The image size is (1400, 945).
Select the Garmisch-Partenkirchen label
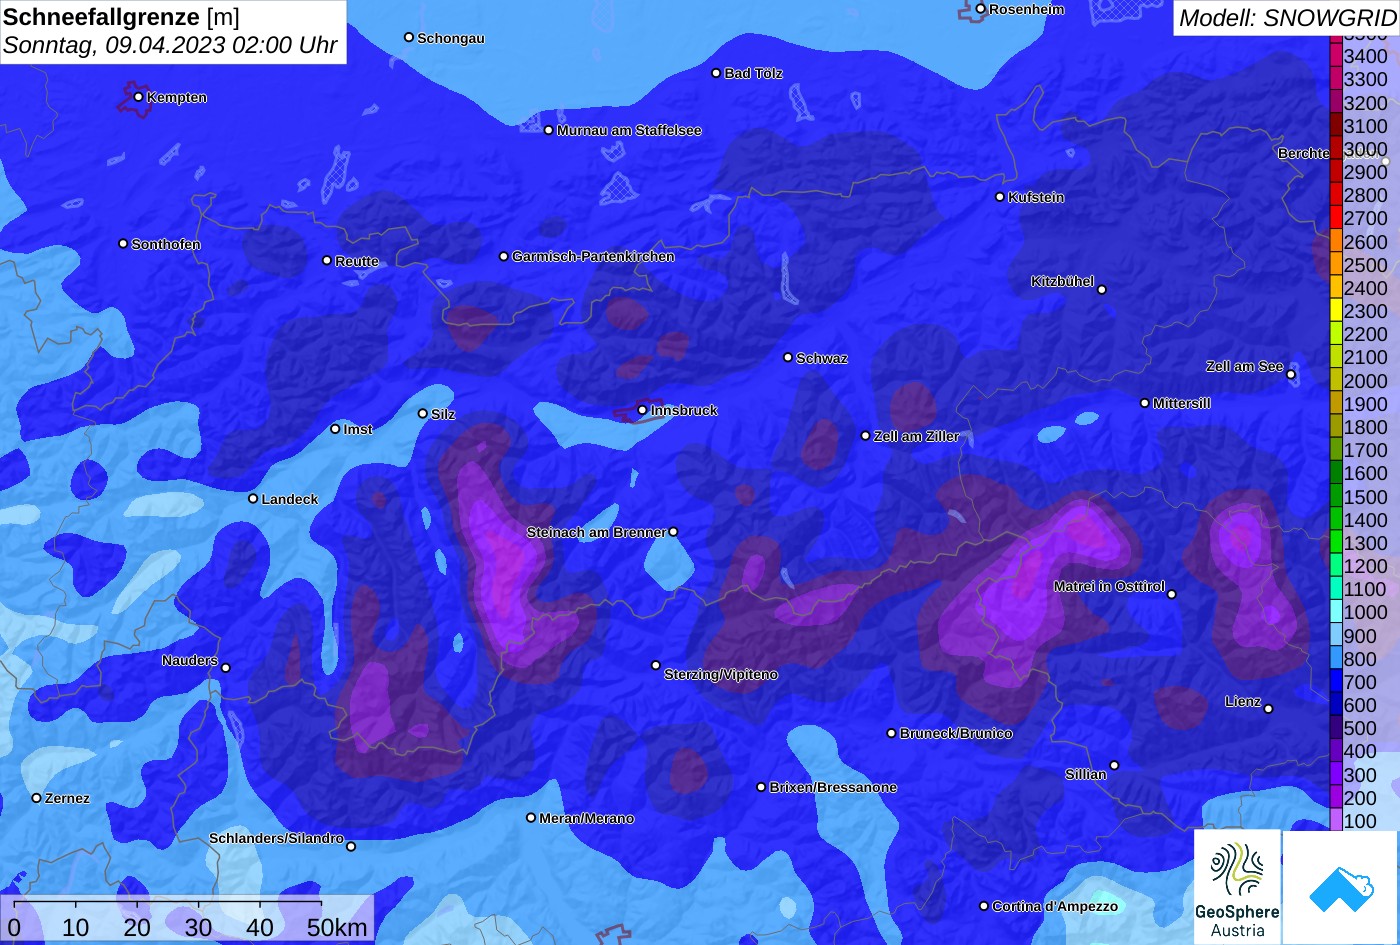[x=593, y=256]
